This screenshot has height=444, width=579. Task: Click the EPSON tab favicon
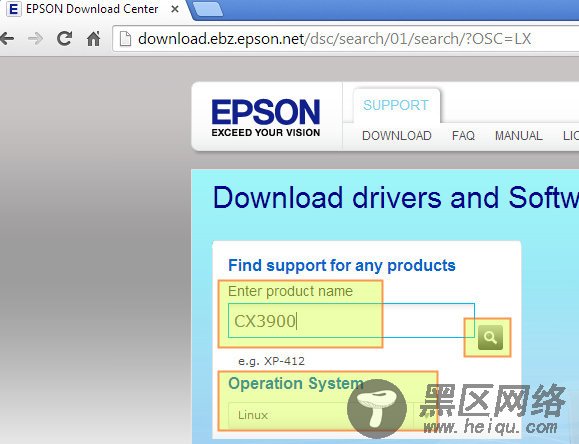13,9
